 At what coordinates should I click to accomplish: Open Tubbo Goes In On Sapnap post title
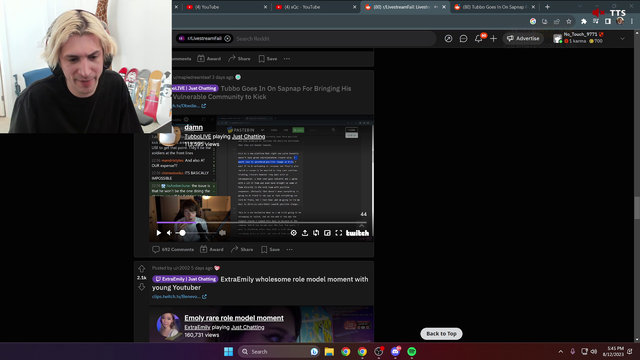coord(262,93)
